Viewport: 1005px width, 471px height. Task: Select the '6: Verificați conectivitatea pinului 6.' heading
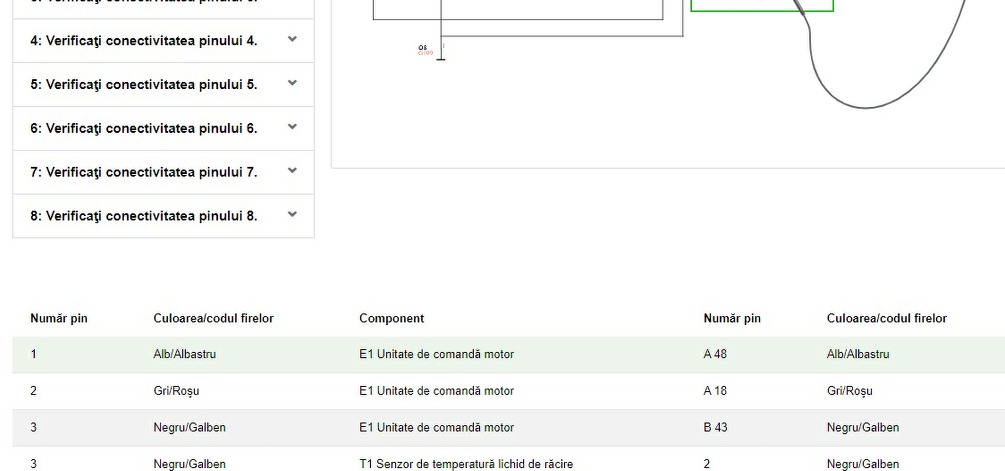click(143, 128)
